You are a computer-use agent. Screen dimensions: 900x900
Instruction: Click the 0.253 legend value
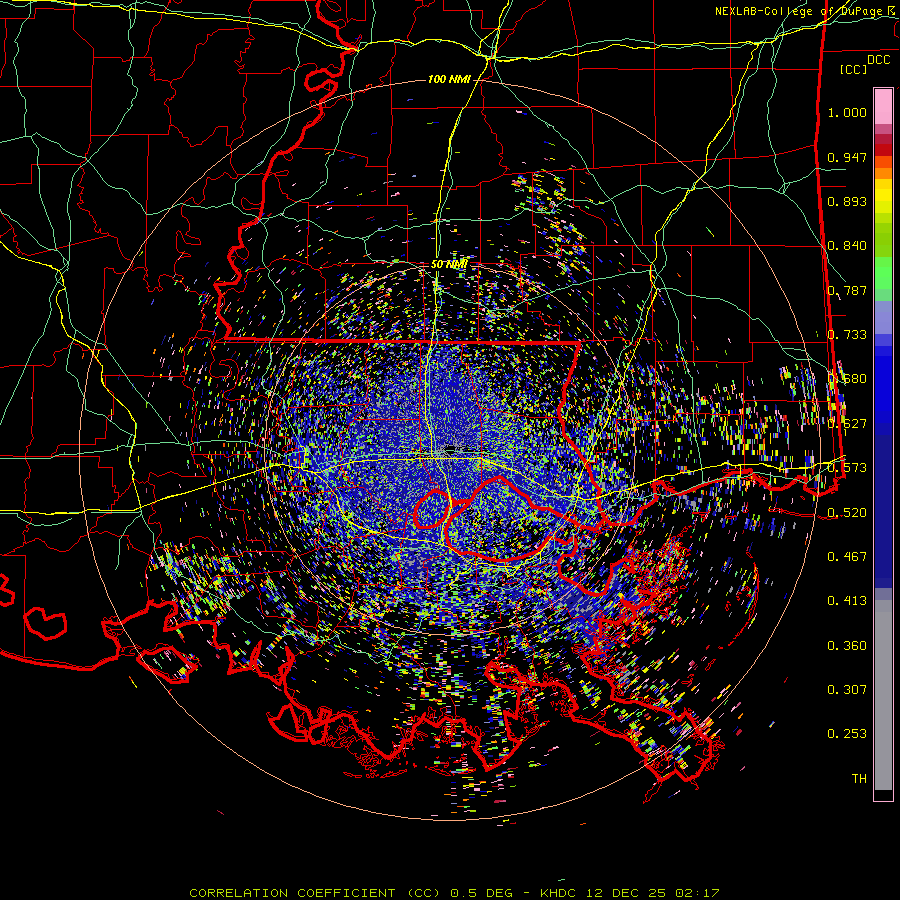pos(847,734)
